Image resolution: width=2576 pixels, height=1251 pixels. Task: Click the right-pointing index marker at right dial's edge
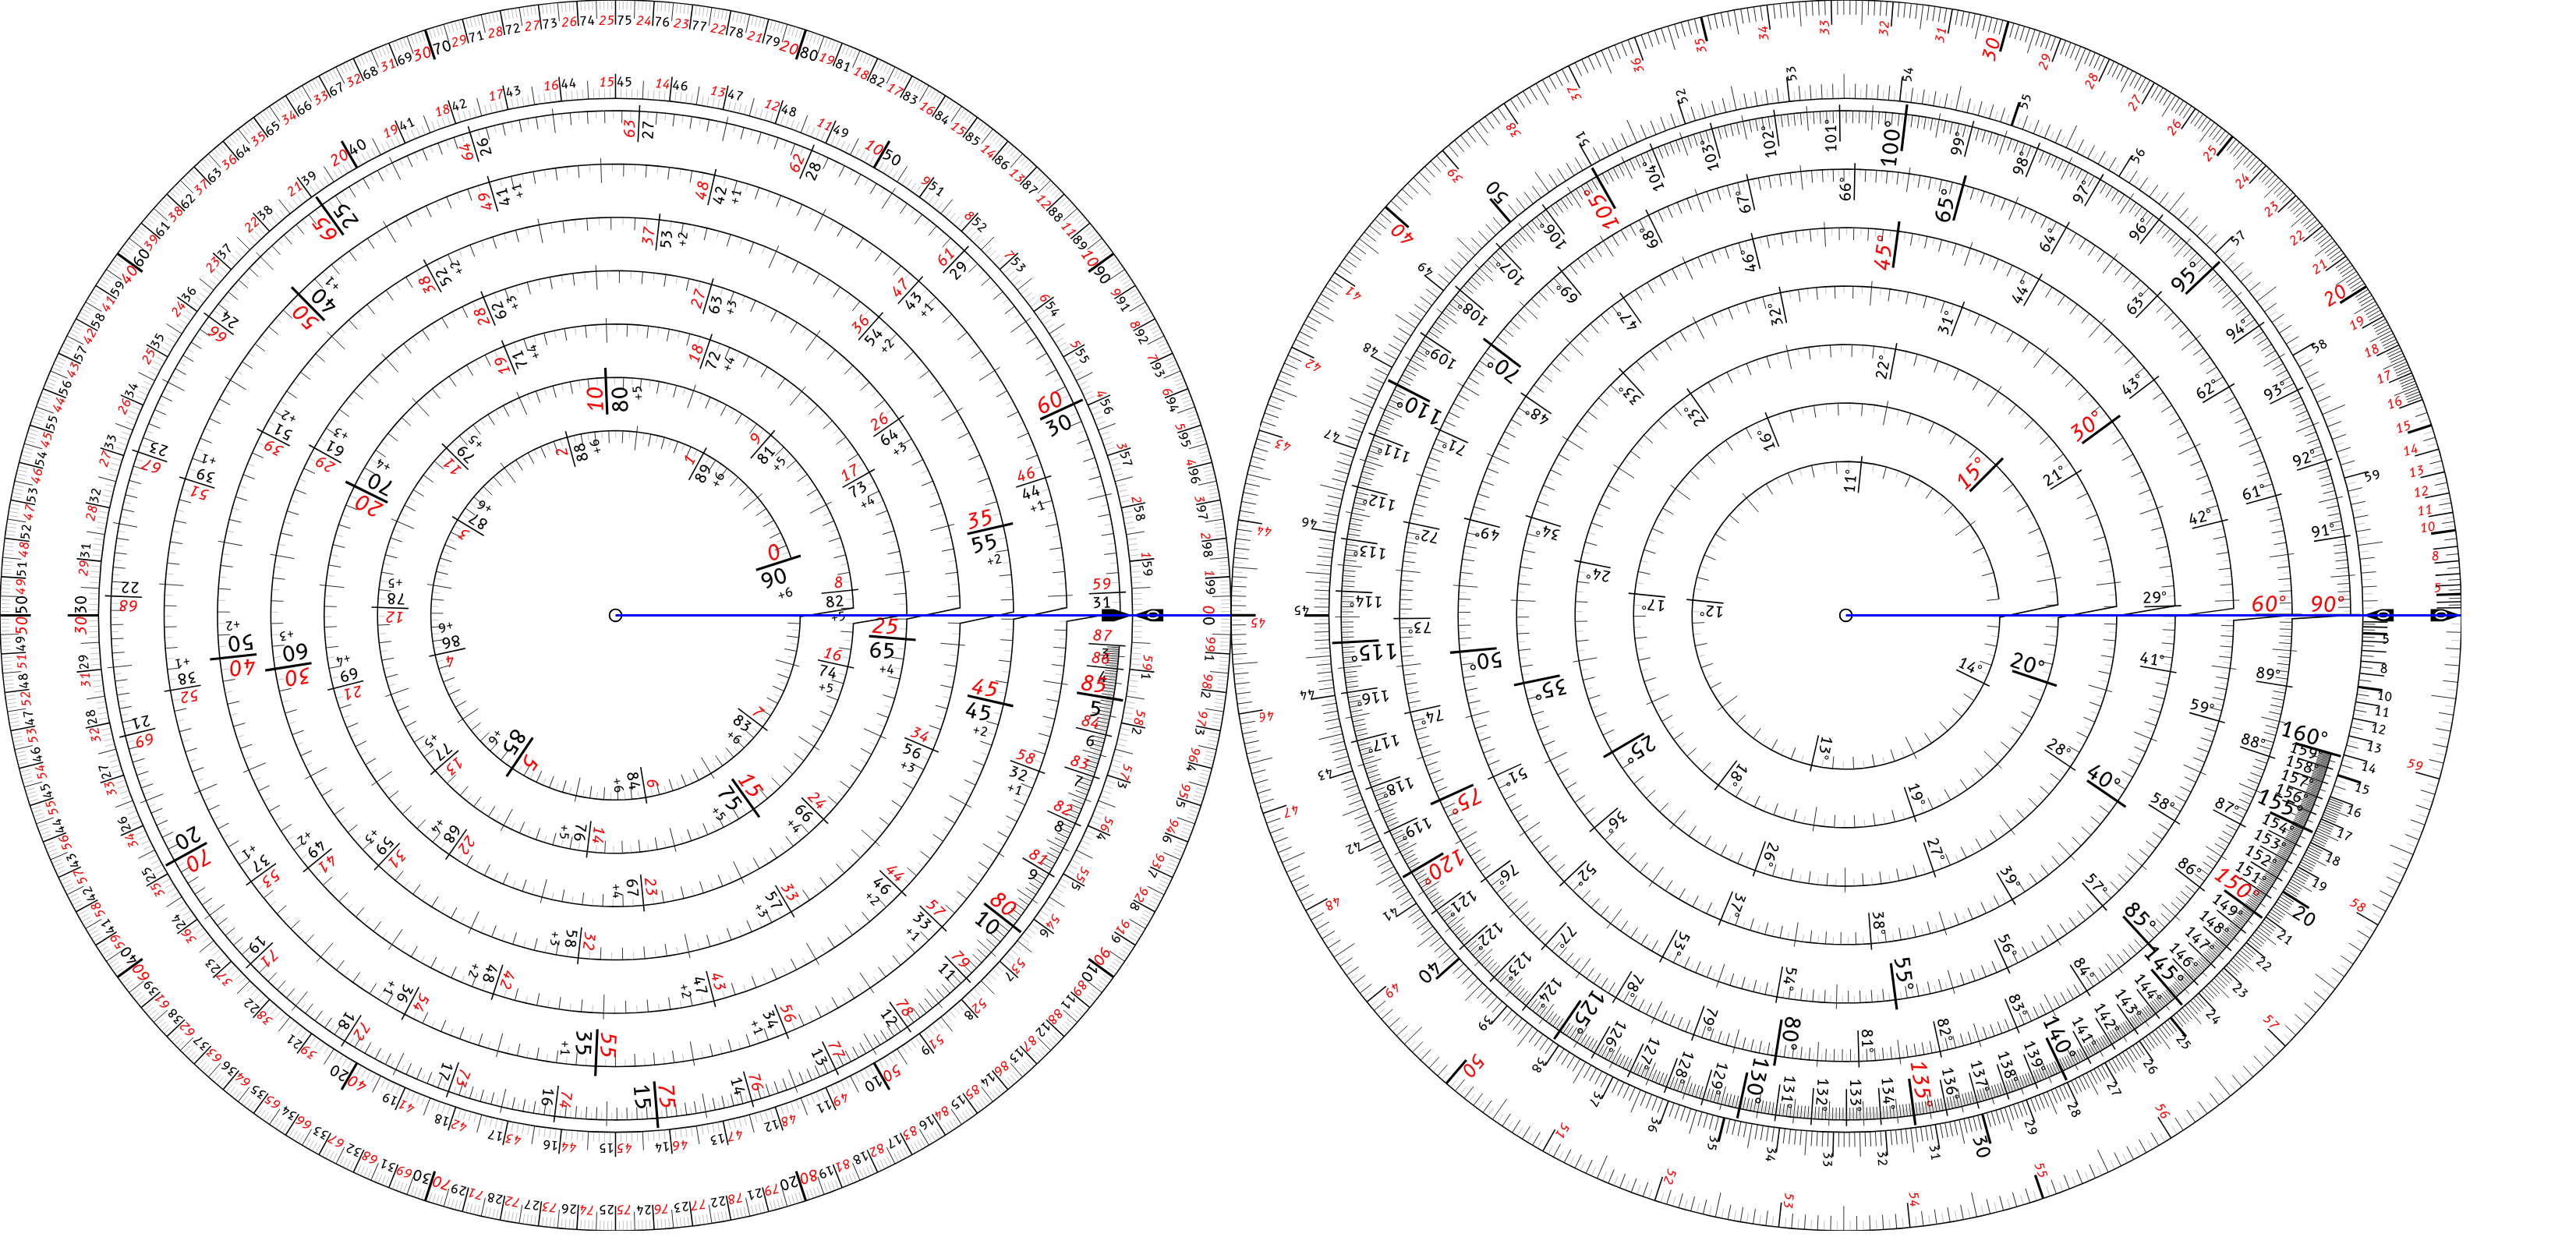click(x=2443, y=615)
